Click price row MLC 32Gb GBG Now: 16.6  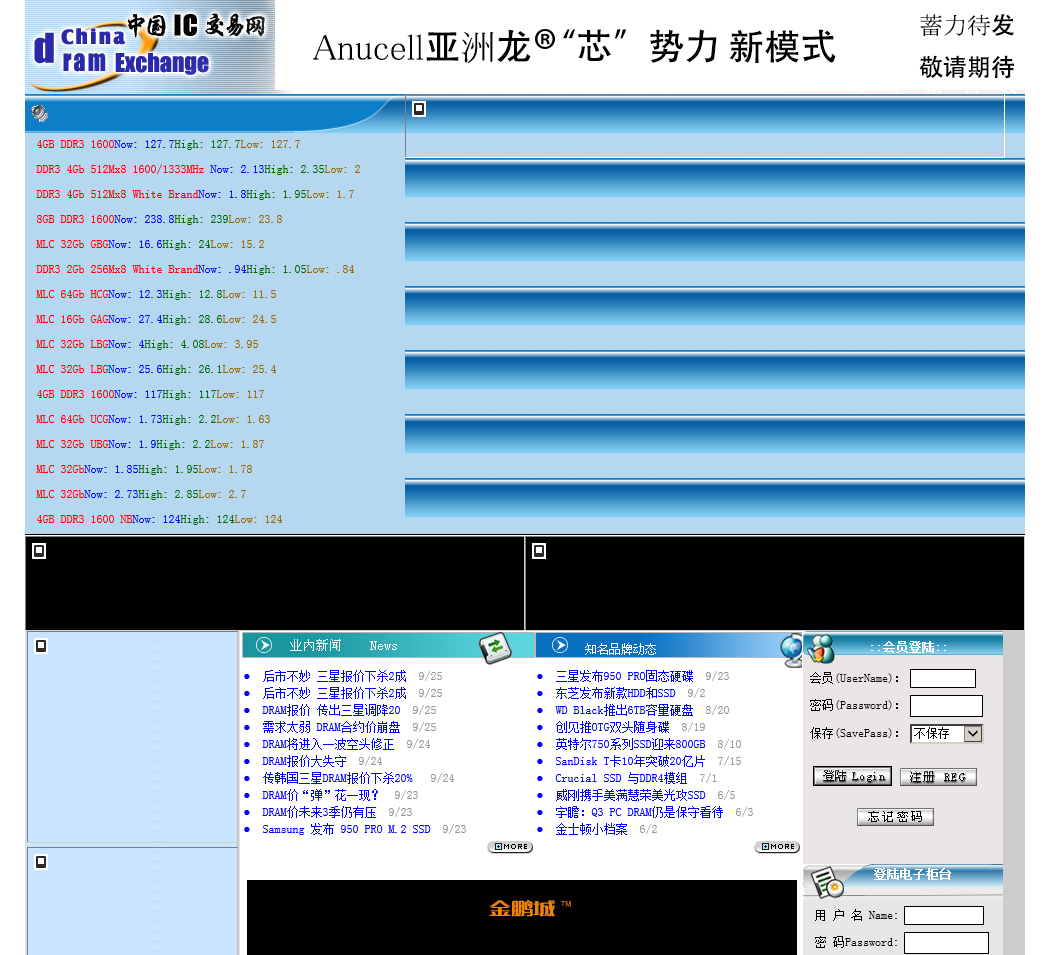(x=150, y=244)
